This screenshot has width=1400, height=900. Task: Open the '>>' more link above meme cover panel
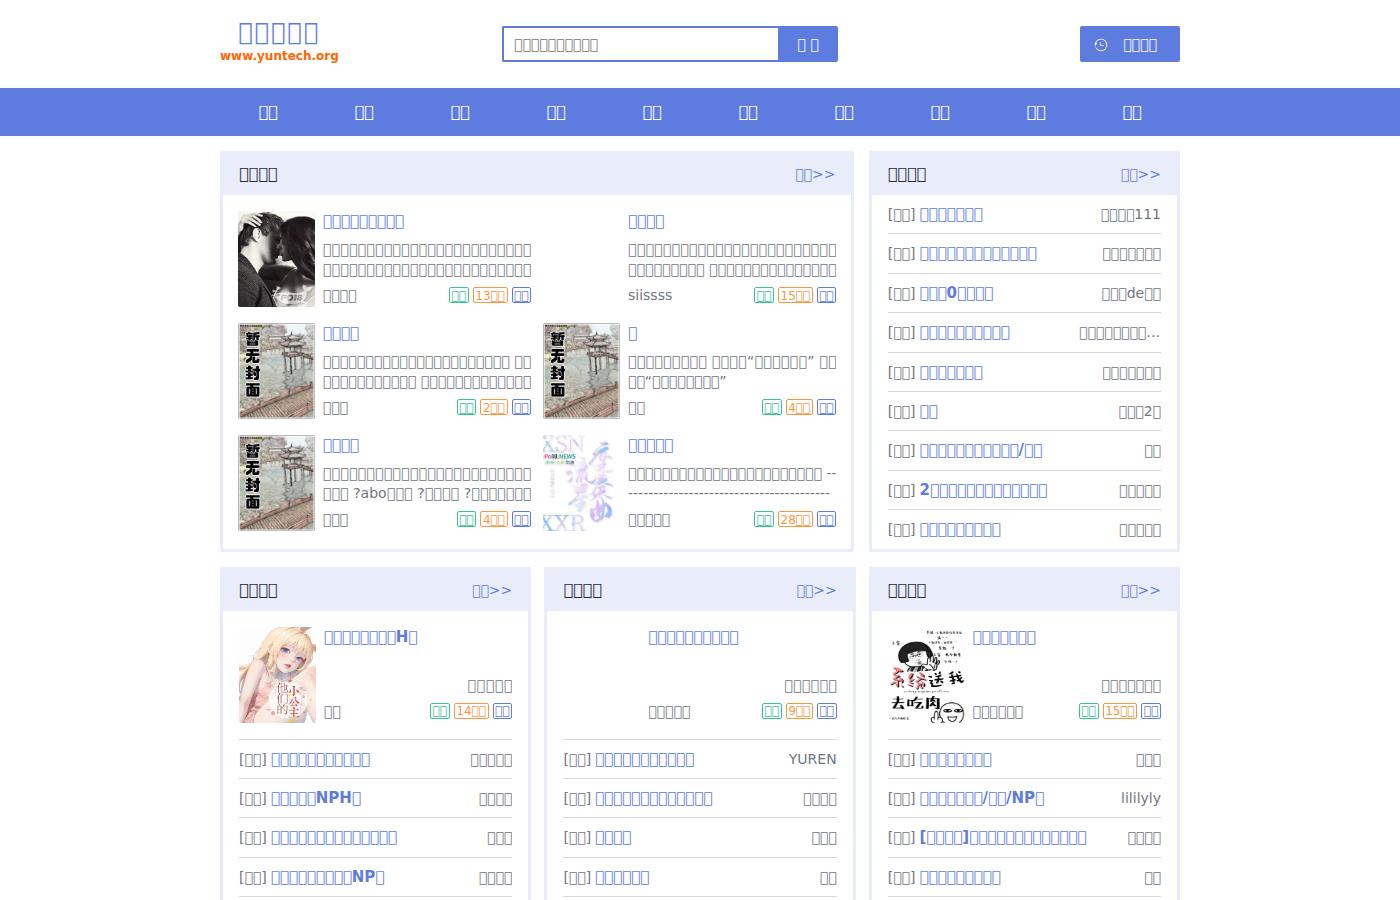[1141, 590]
